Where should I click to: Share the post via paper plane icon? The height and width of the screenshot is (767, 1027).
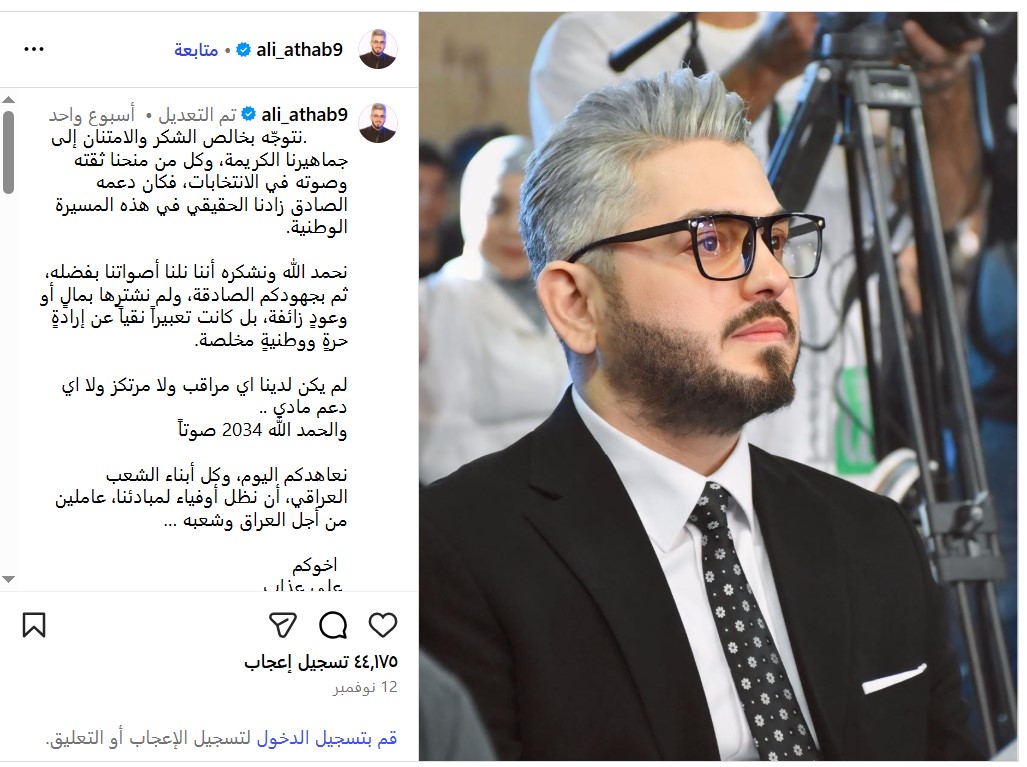click(x=284, y=625)
